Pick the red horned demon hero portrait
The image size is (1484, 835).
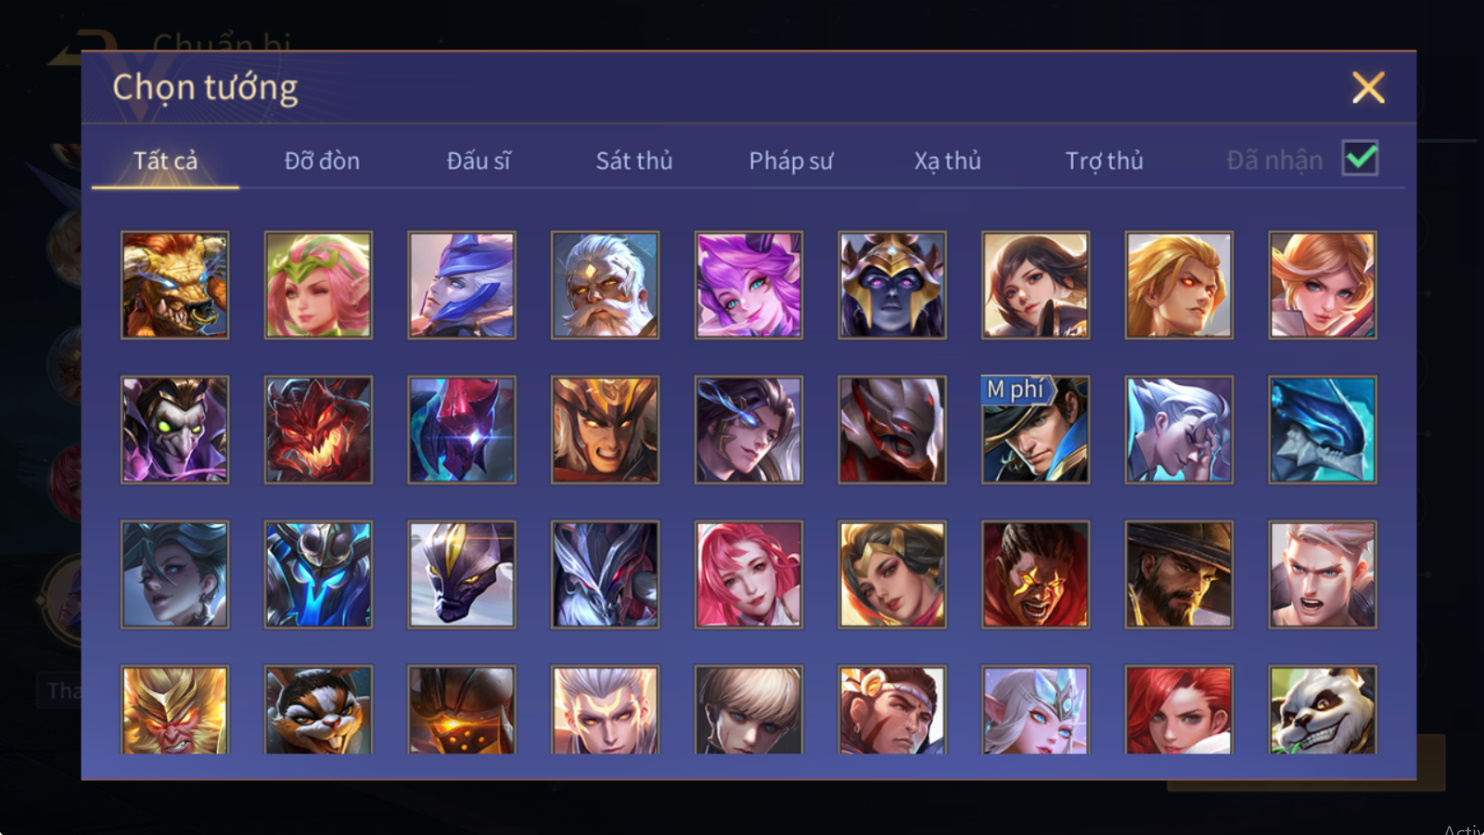tap(318, 430)
